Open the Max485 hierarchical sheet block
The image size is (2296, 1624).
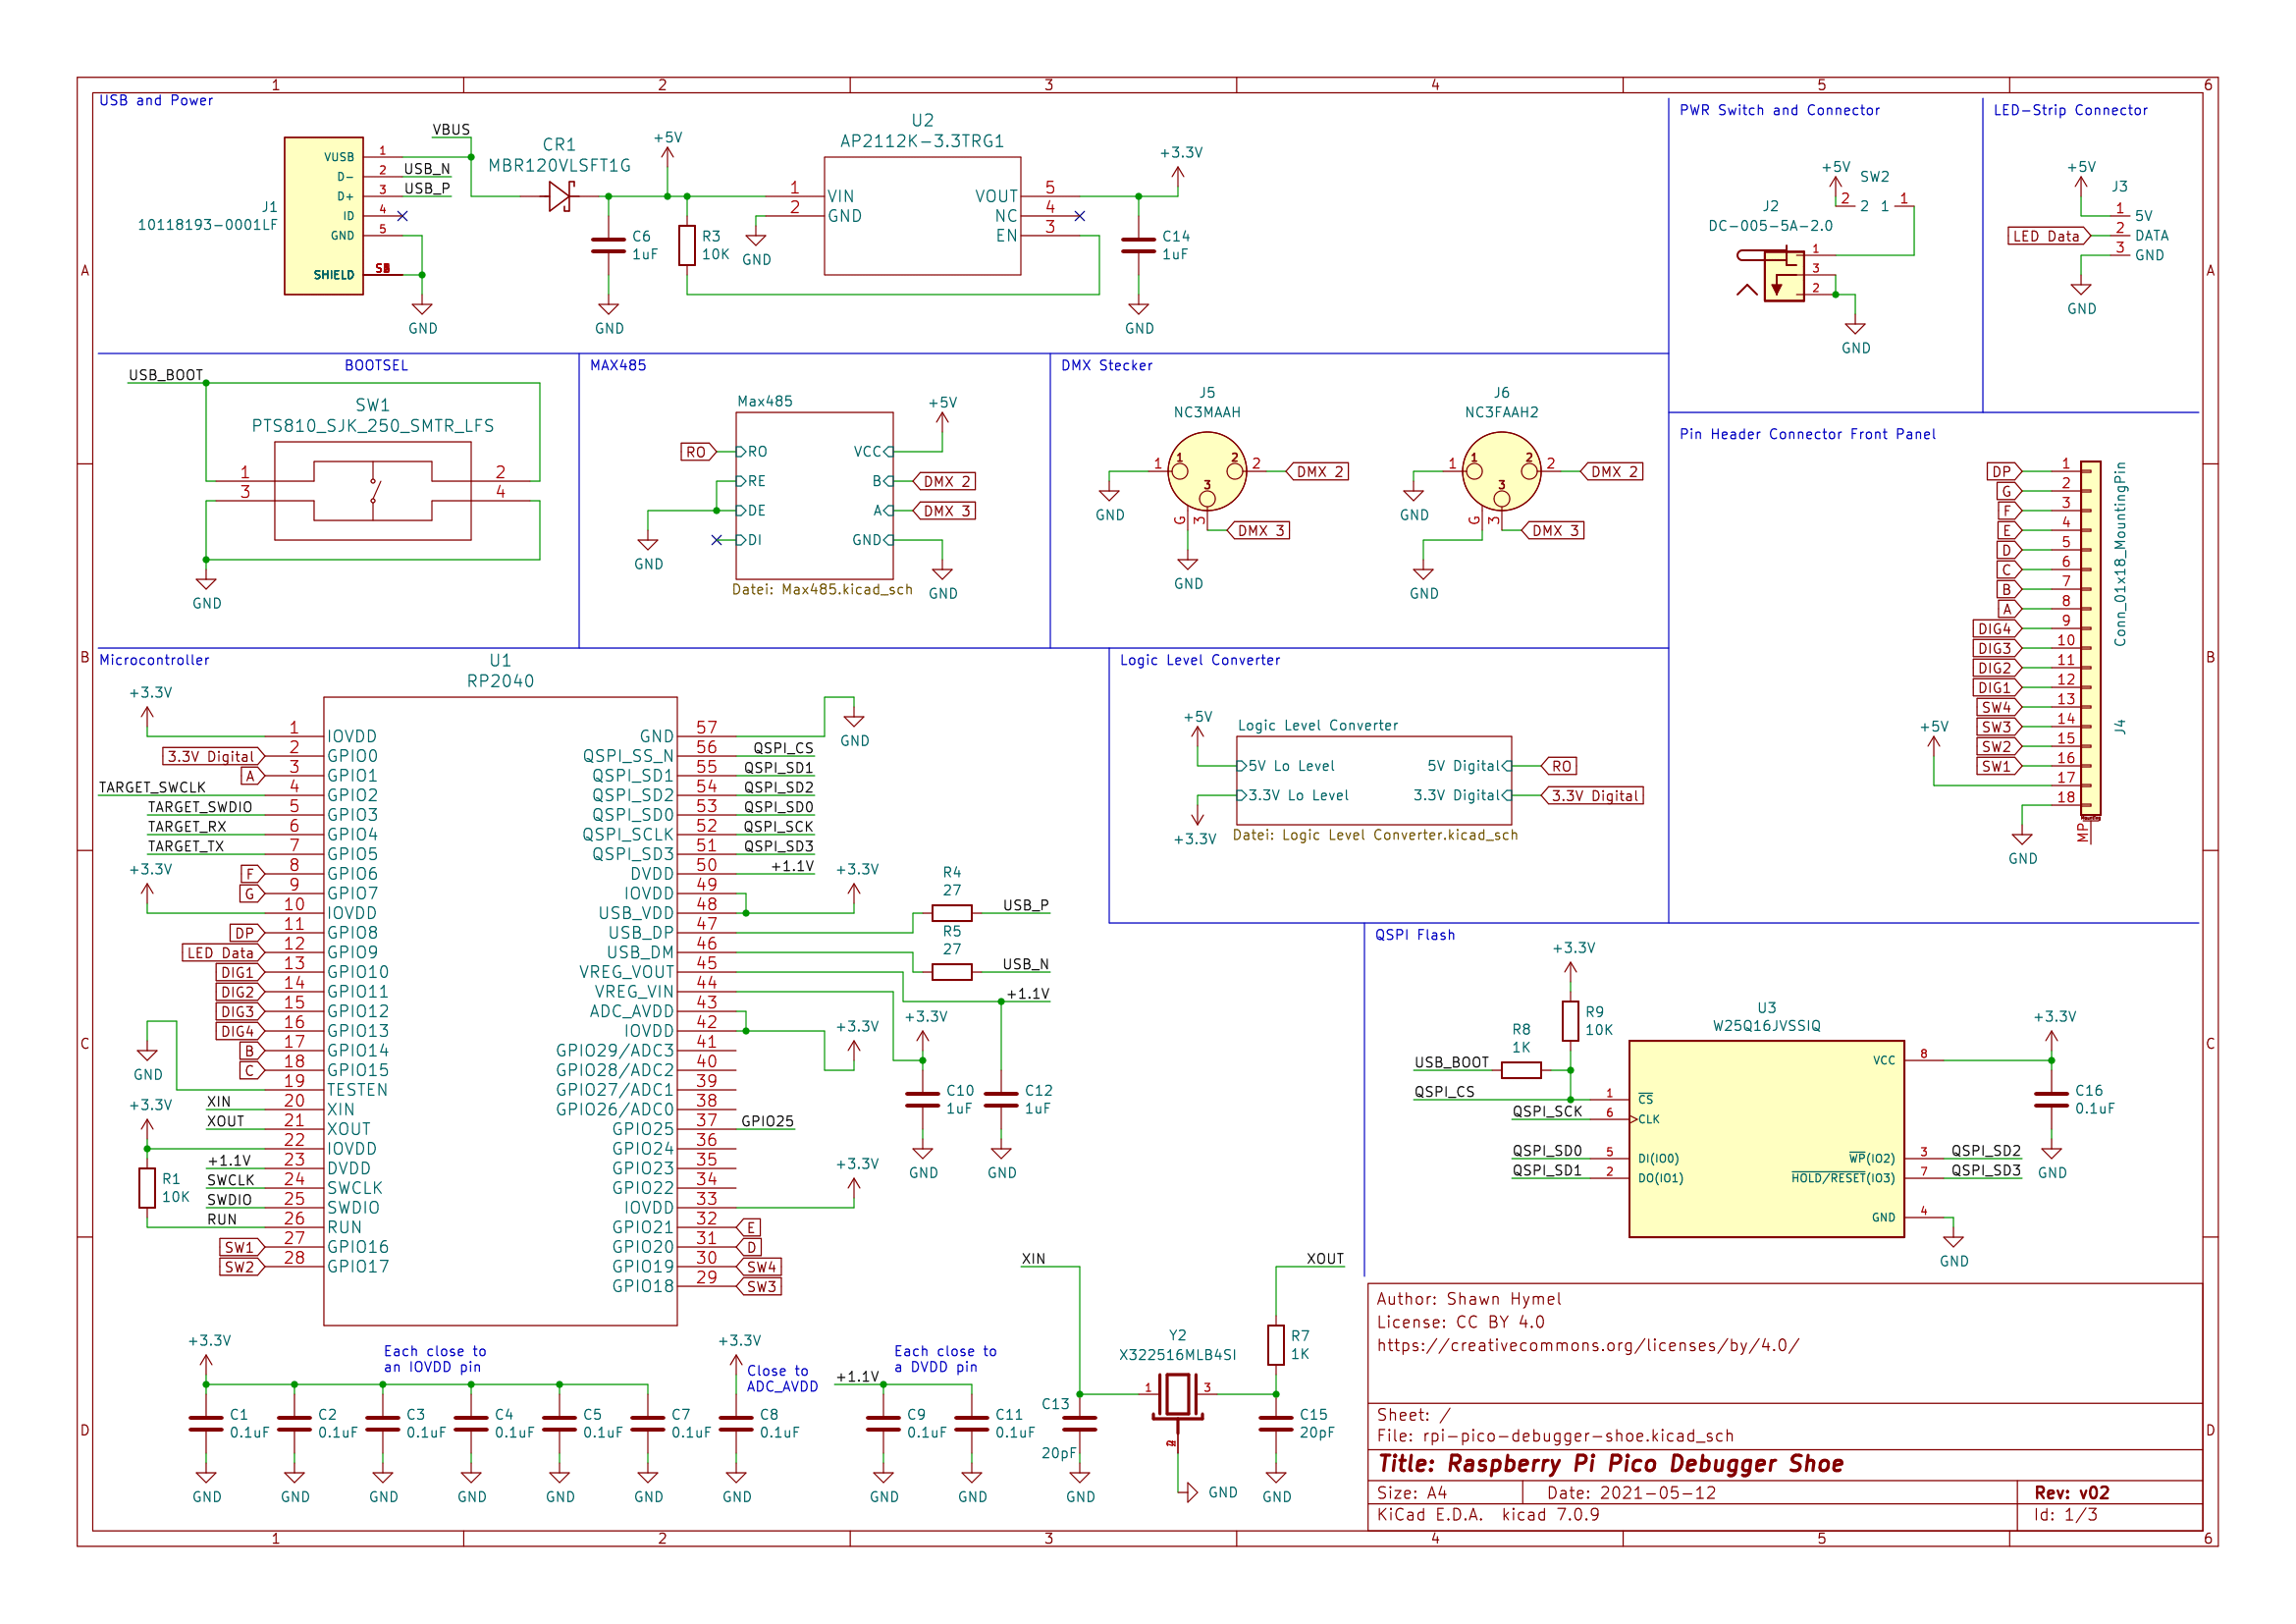click(814, 495)
